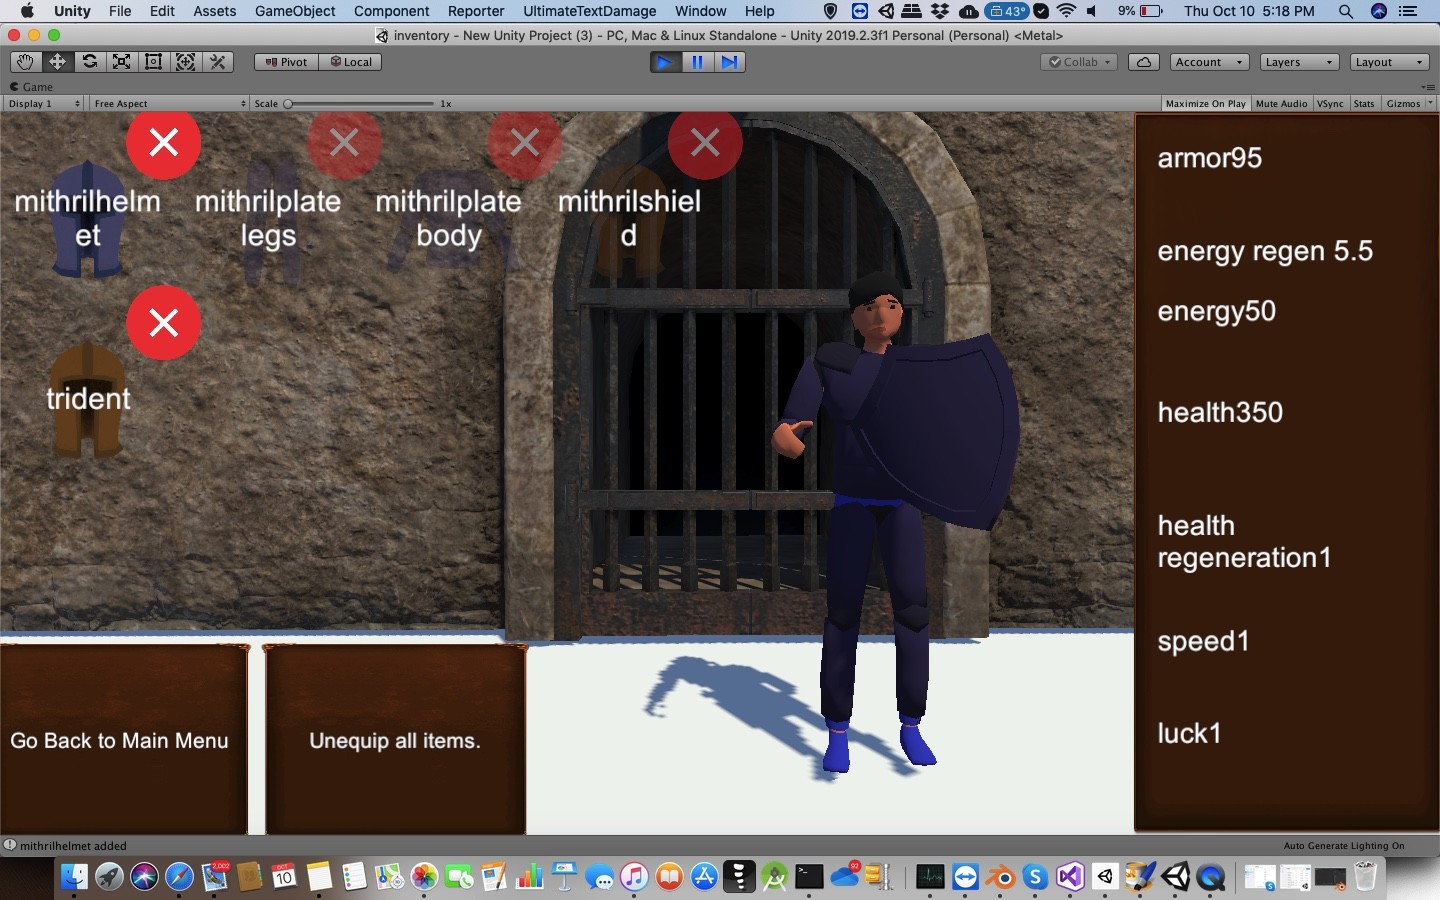1440x900 pixels.
Task: Toggle Maximize On Play
Action: coord(1205,104)
